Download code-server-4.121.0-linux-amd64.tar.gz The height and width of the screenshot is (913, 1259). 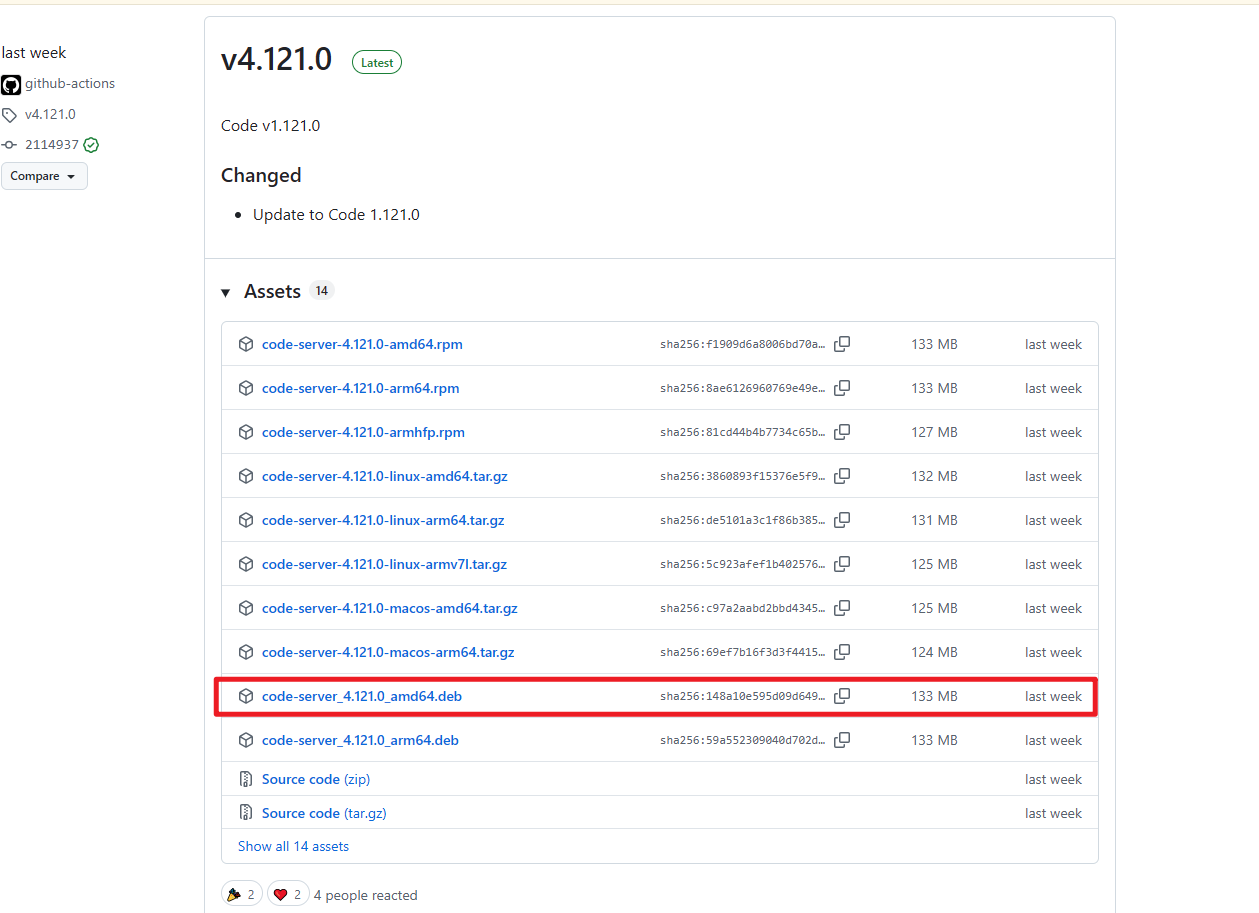pos(385,476)
